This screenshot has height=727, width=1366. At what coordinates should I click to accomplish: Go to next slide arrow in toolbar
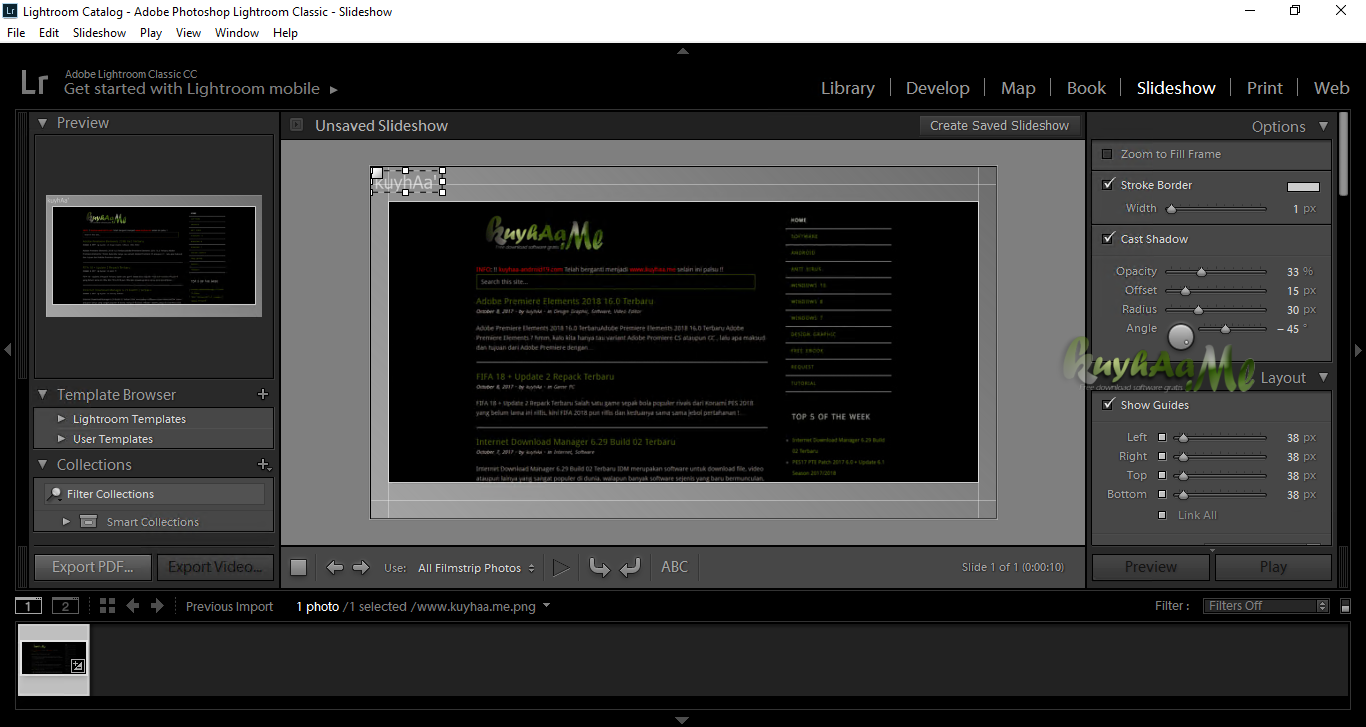tap(361, 567)
